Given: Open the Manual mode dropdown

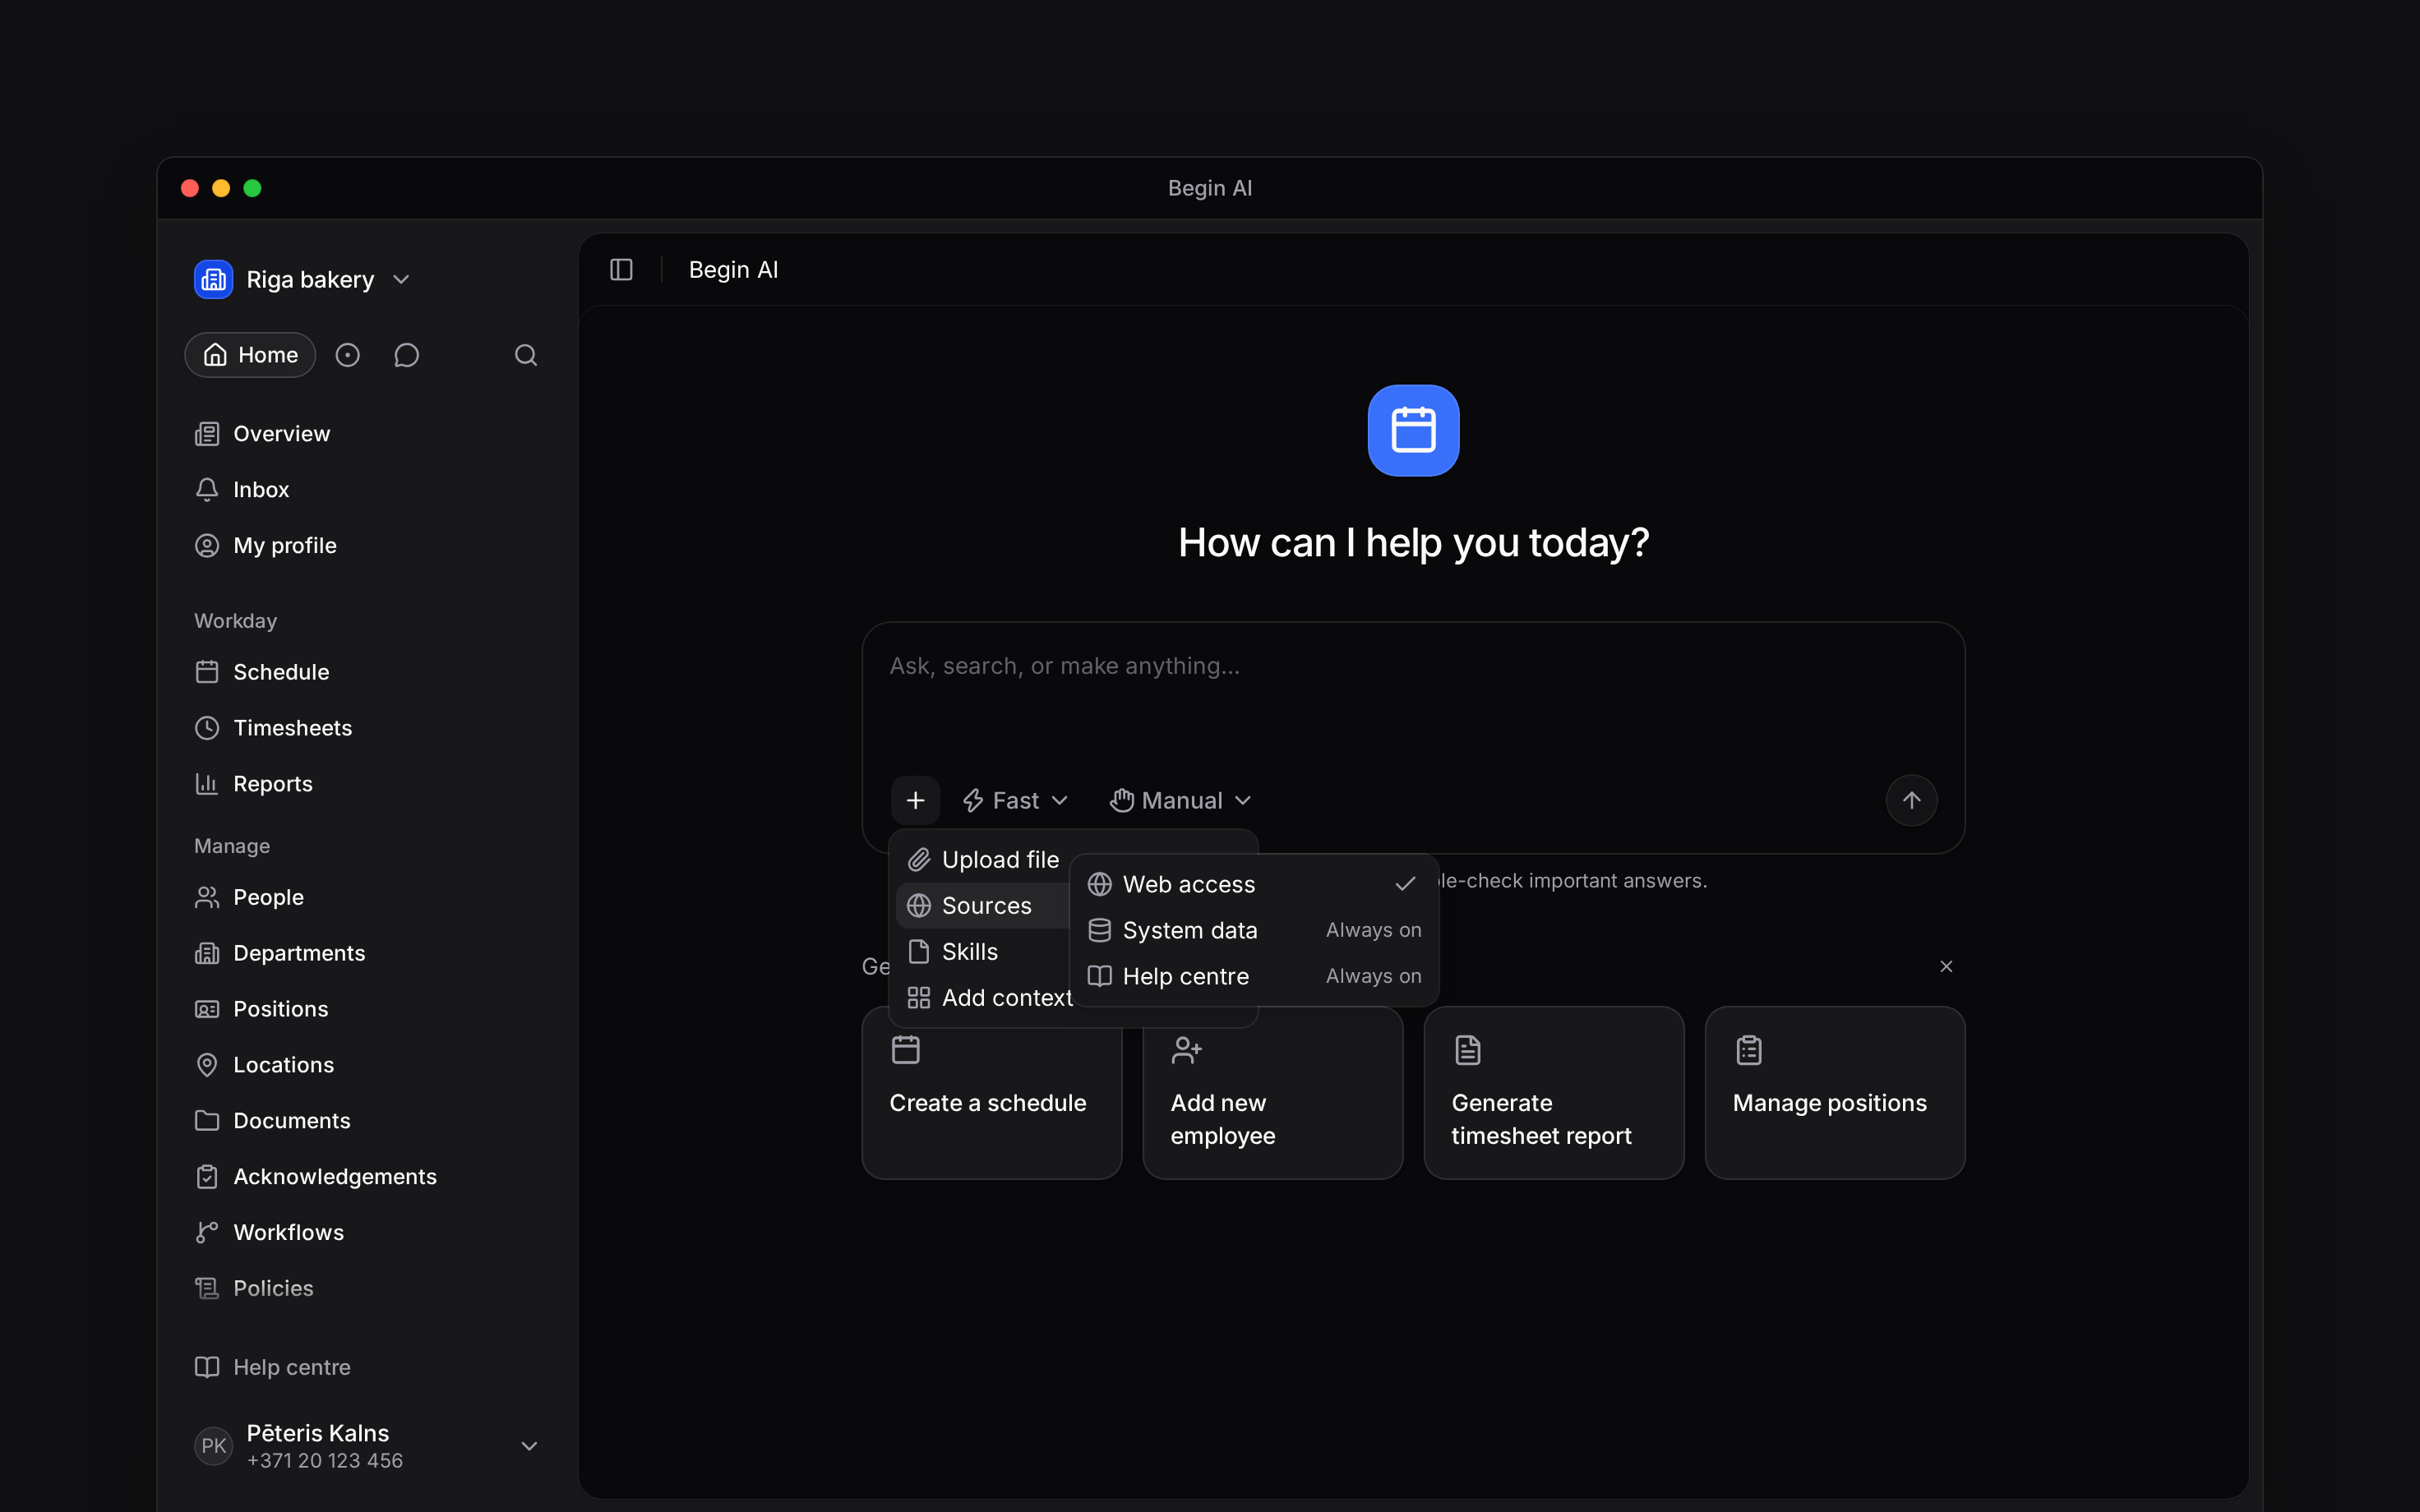Looking at the screenshot, I should pos(1181,800).
